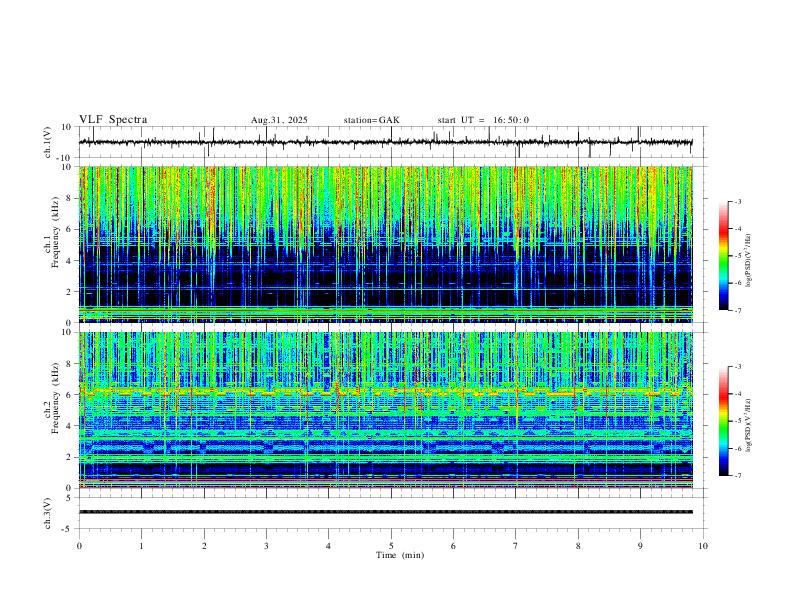
Task: Click time axis tick label "7"
Action: [516, 546]
